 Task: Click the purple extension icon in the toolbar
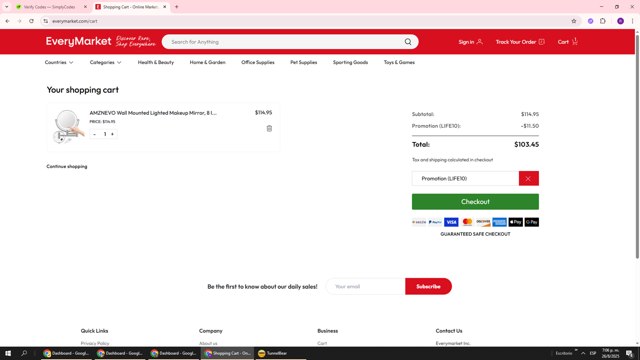click(590, 21)
